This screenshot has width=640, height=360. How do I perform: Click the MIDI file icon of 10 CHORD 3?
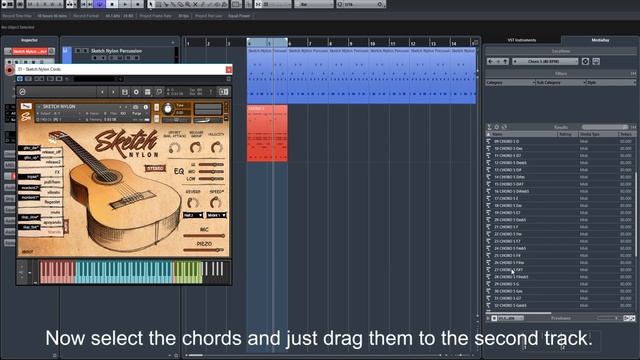[489, 149]
